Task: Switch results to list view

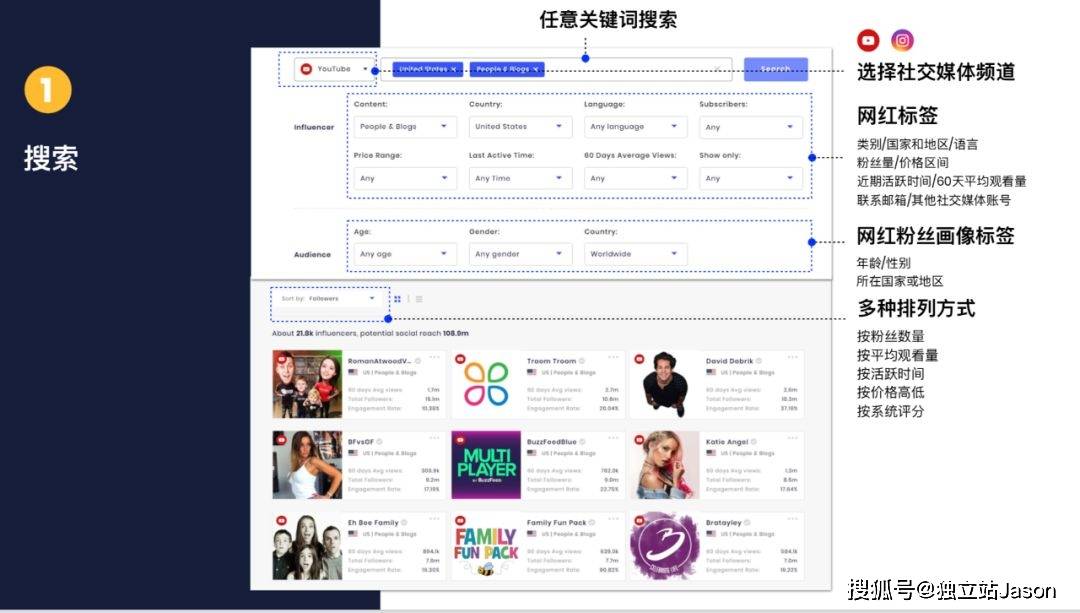Action: [420, 298]
